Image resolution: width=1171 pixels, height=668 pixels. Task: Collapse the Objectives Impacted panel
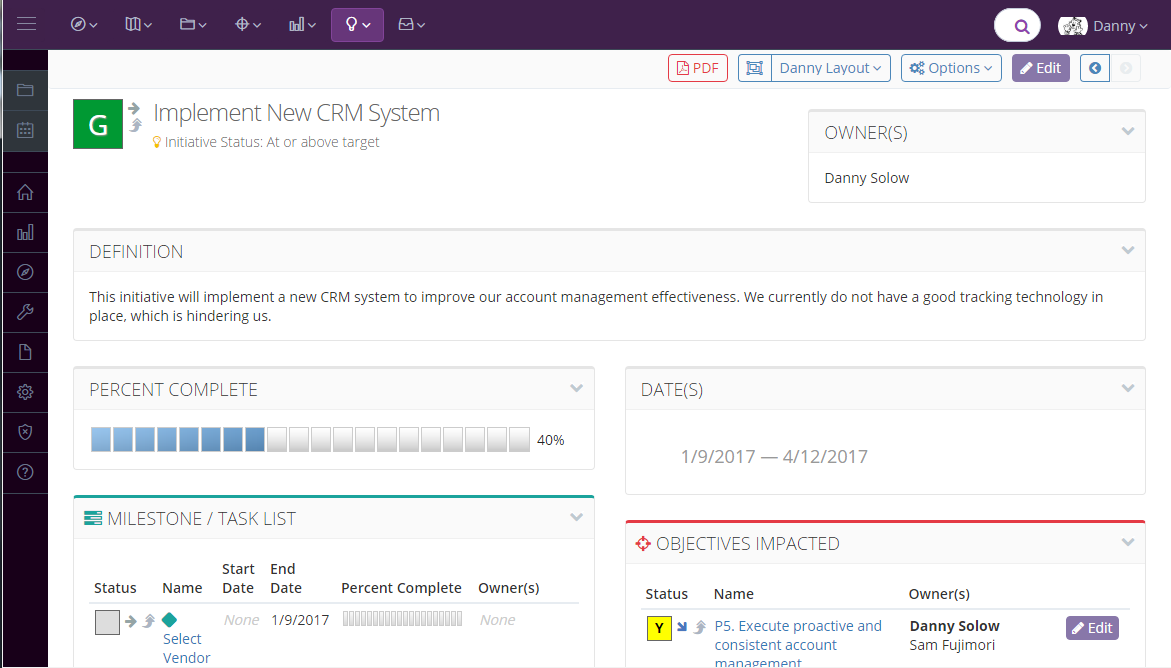point(1128,543)
